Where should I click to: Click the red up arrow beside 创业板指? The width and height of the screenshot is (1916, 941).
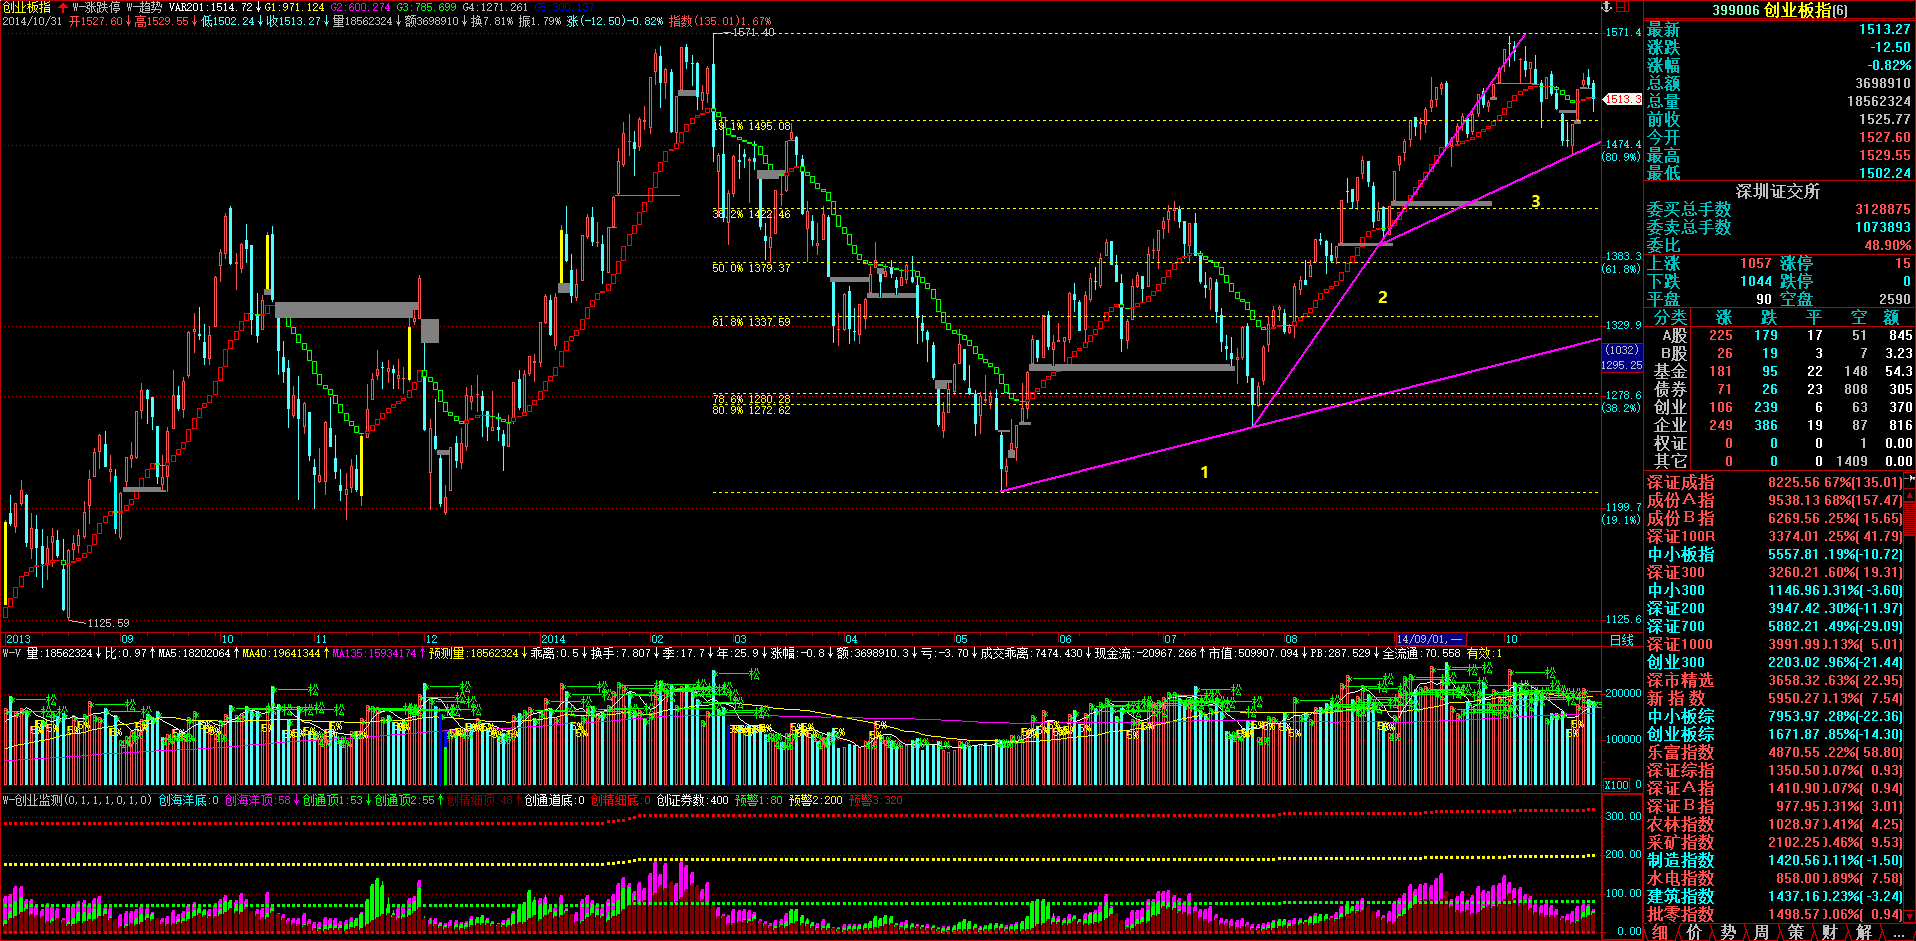click(62, 7)
